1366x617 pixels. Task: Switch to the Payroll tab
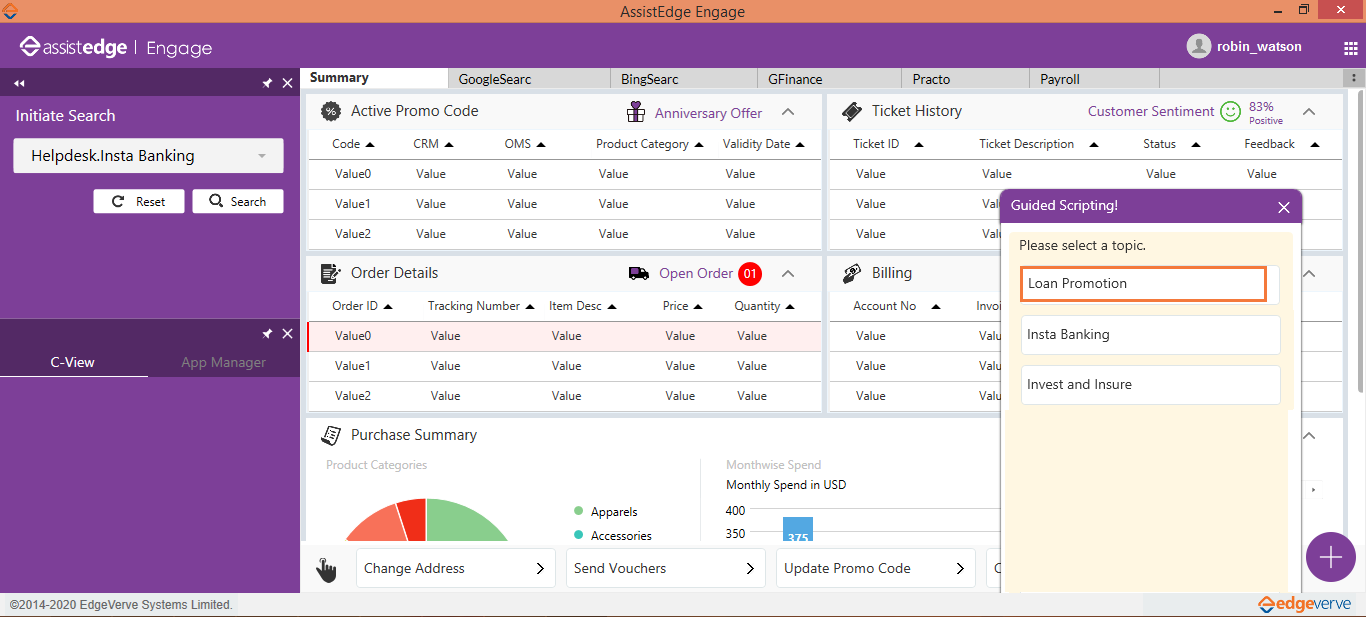tap(1094, 78)
